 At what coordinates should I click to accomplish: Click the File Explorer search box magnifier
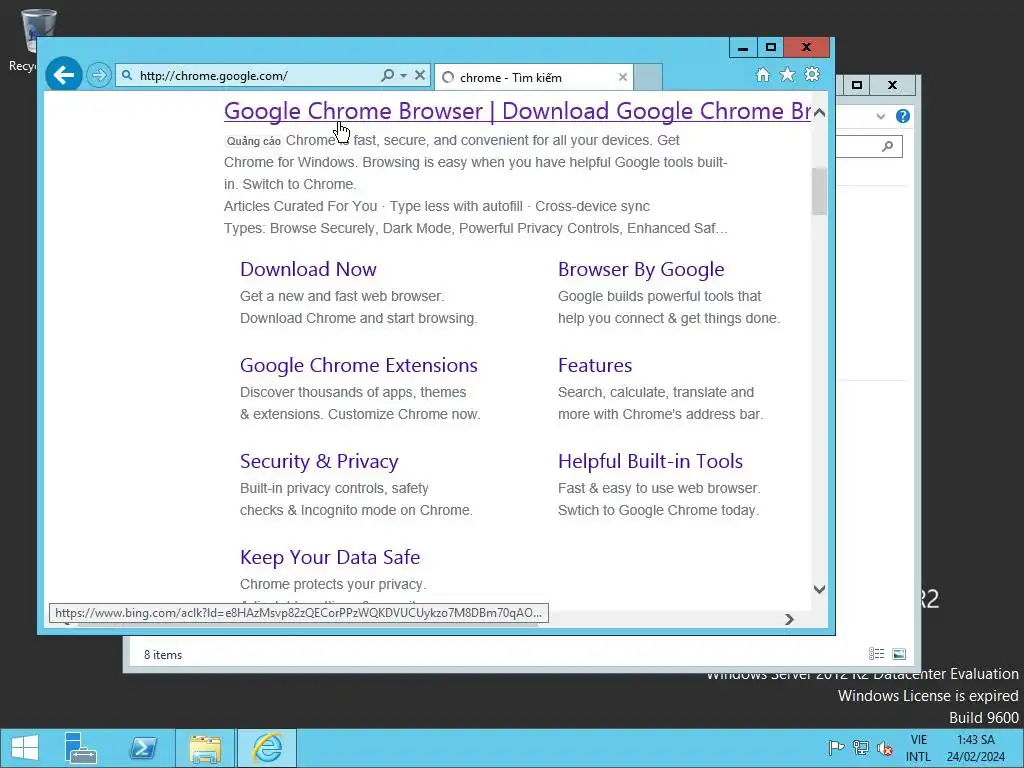pyautogui.click(x=887, y=146)
